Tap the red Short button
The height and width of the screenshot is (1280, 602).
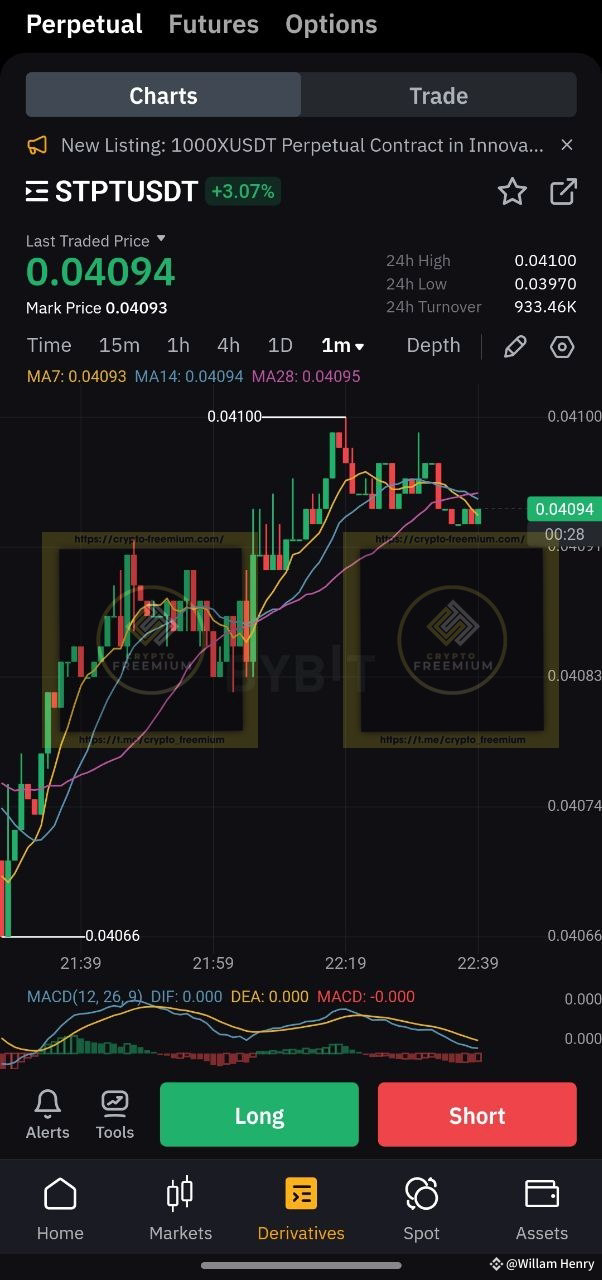[477, 1115]
